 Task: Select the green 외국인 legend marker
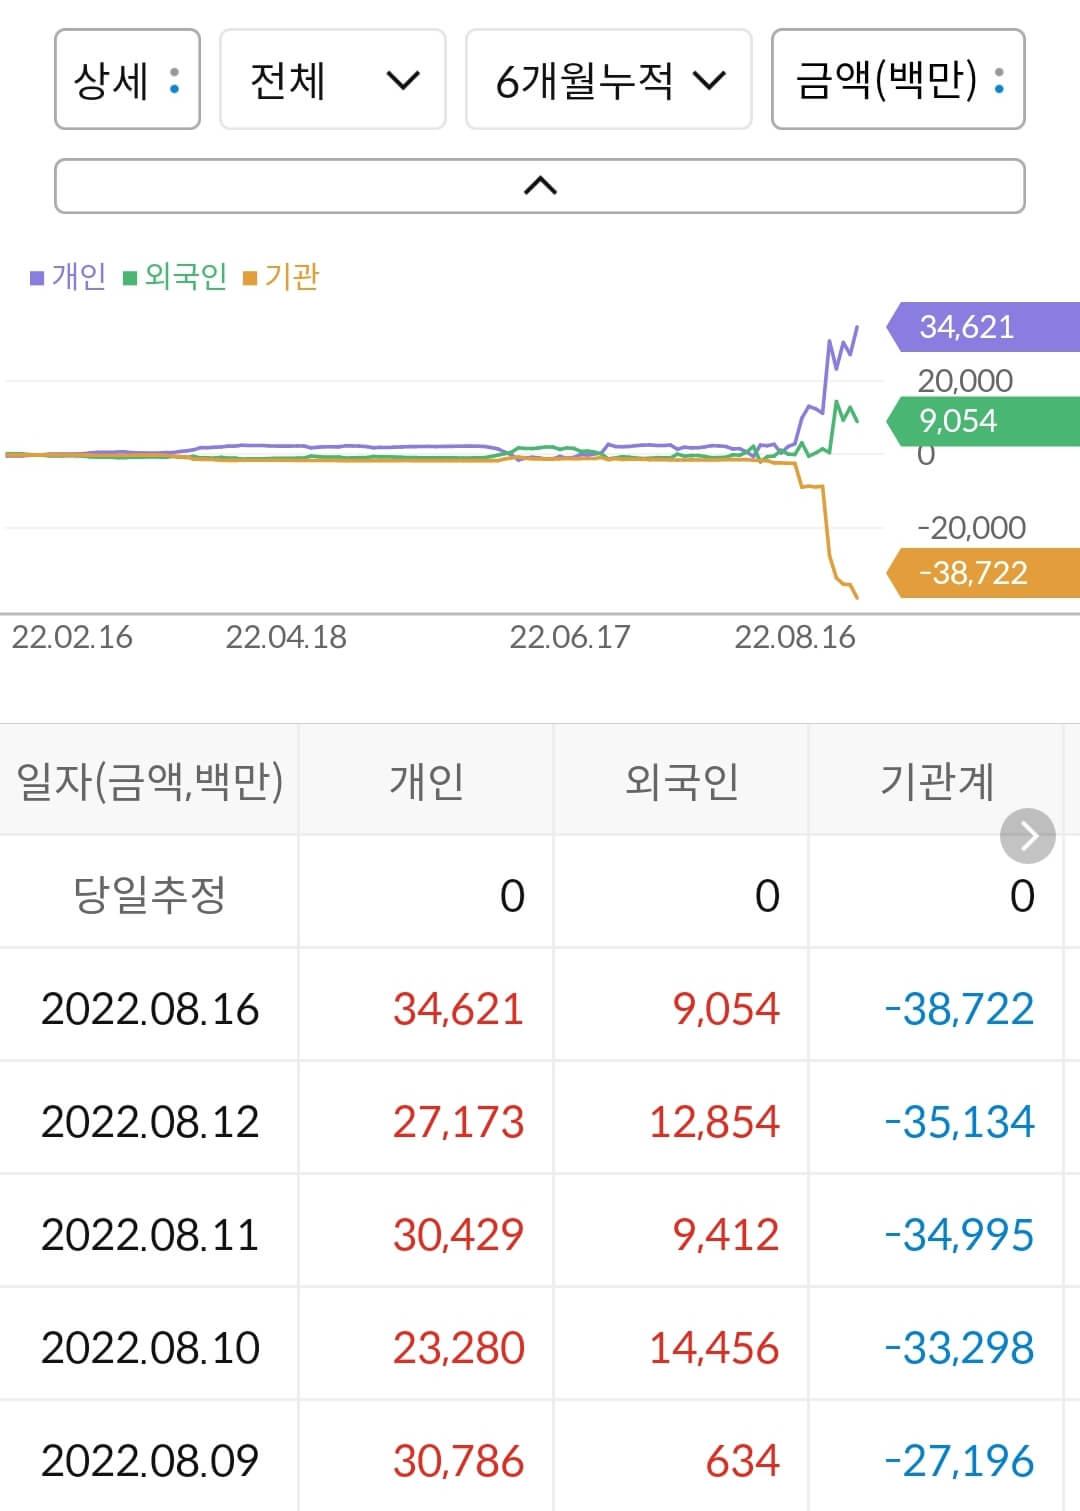129,276
